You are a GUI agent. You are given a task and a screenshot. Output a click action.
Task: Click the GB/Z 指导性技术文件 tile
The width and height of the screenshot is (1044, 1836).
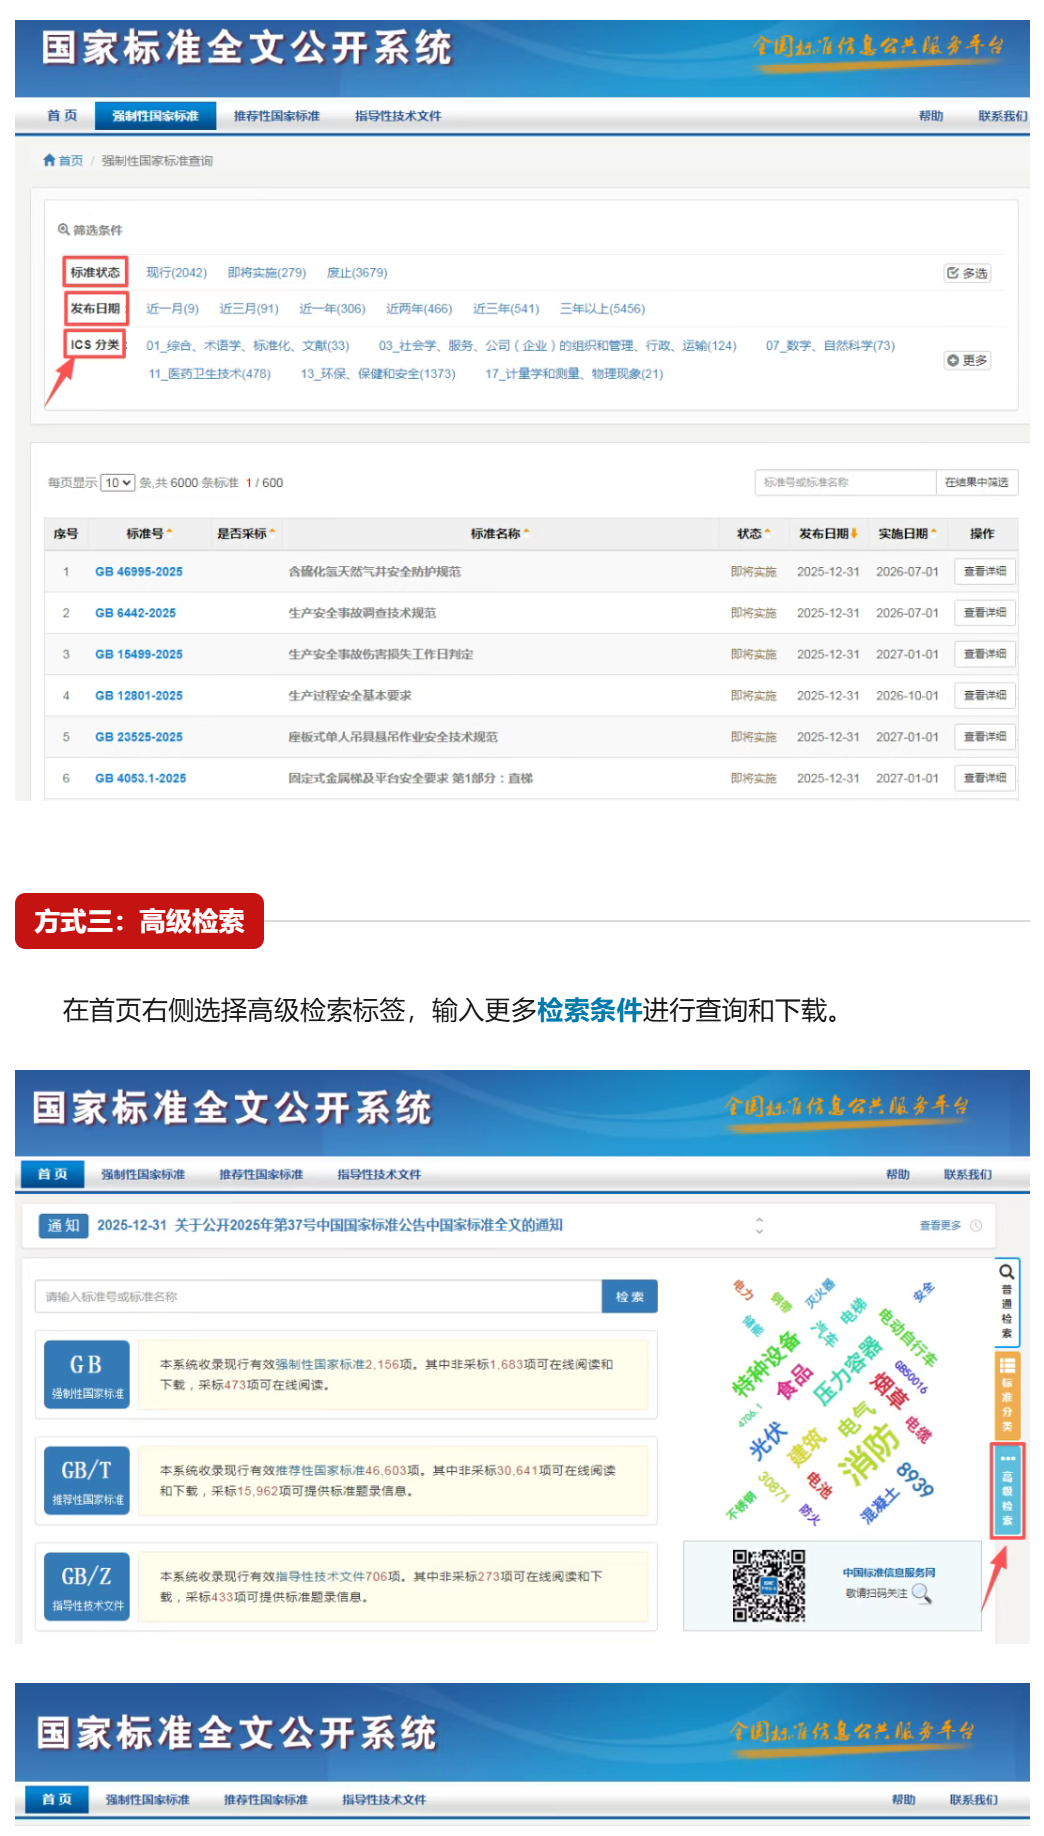tap(87, 1586)
